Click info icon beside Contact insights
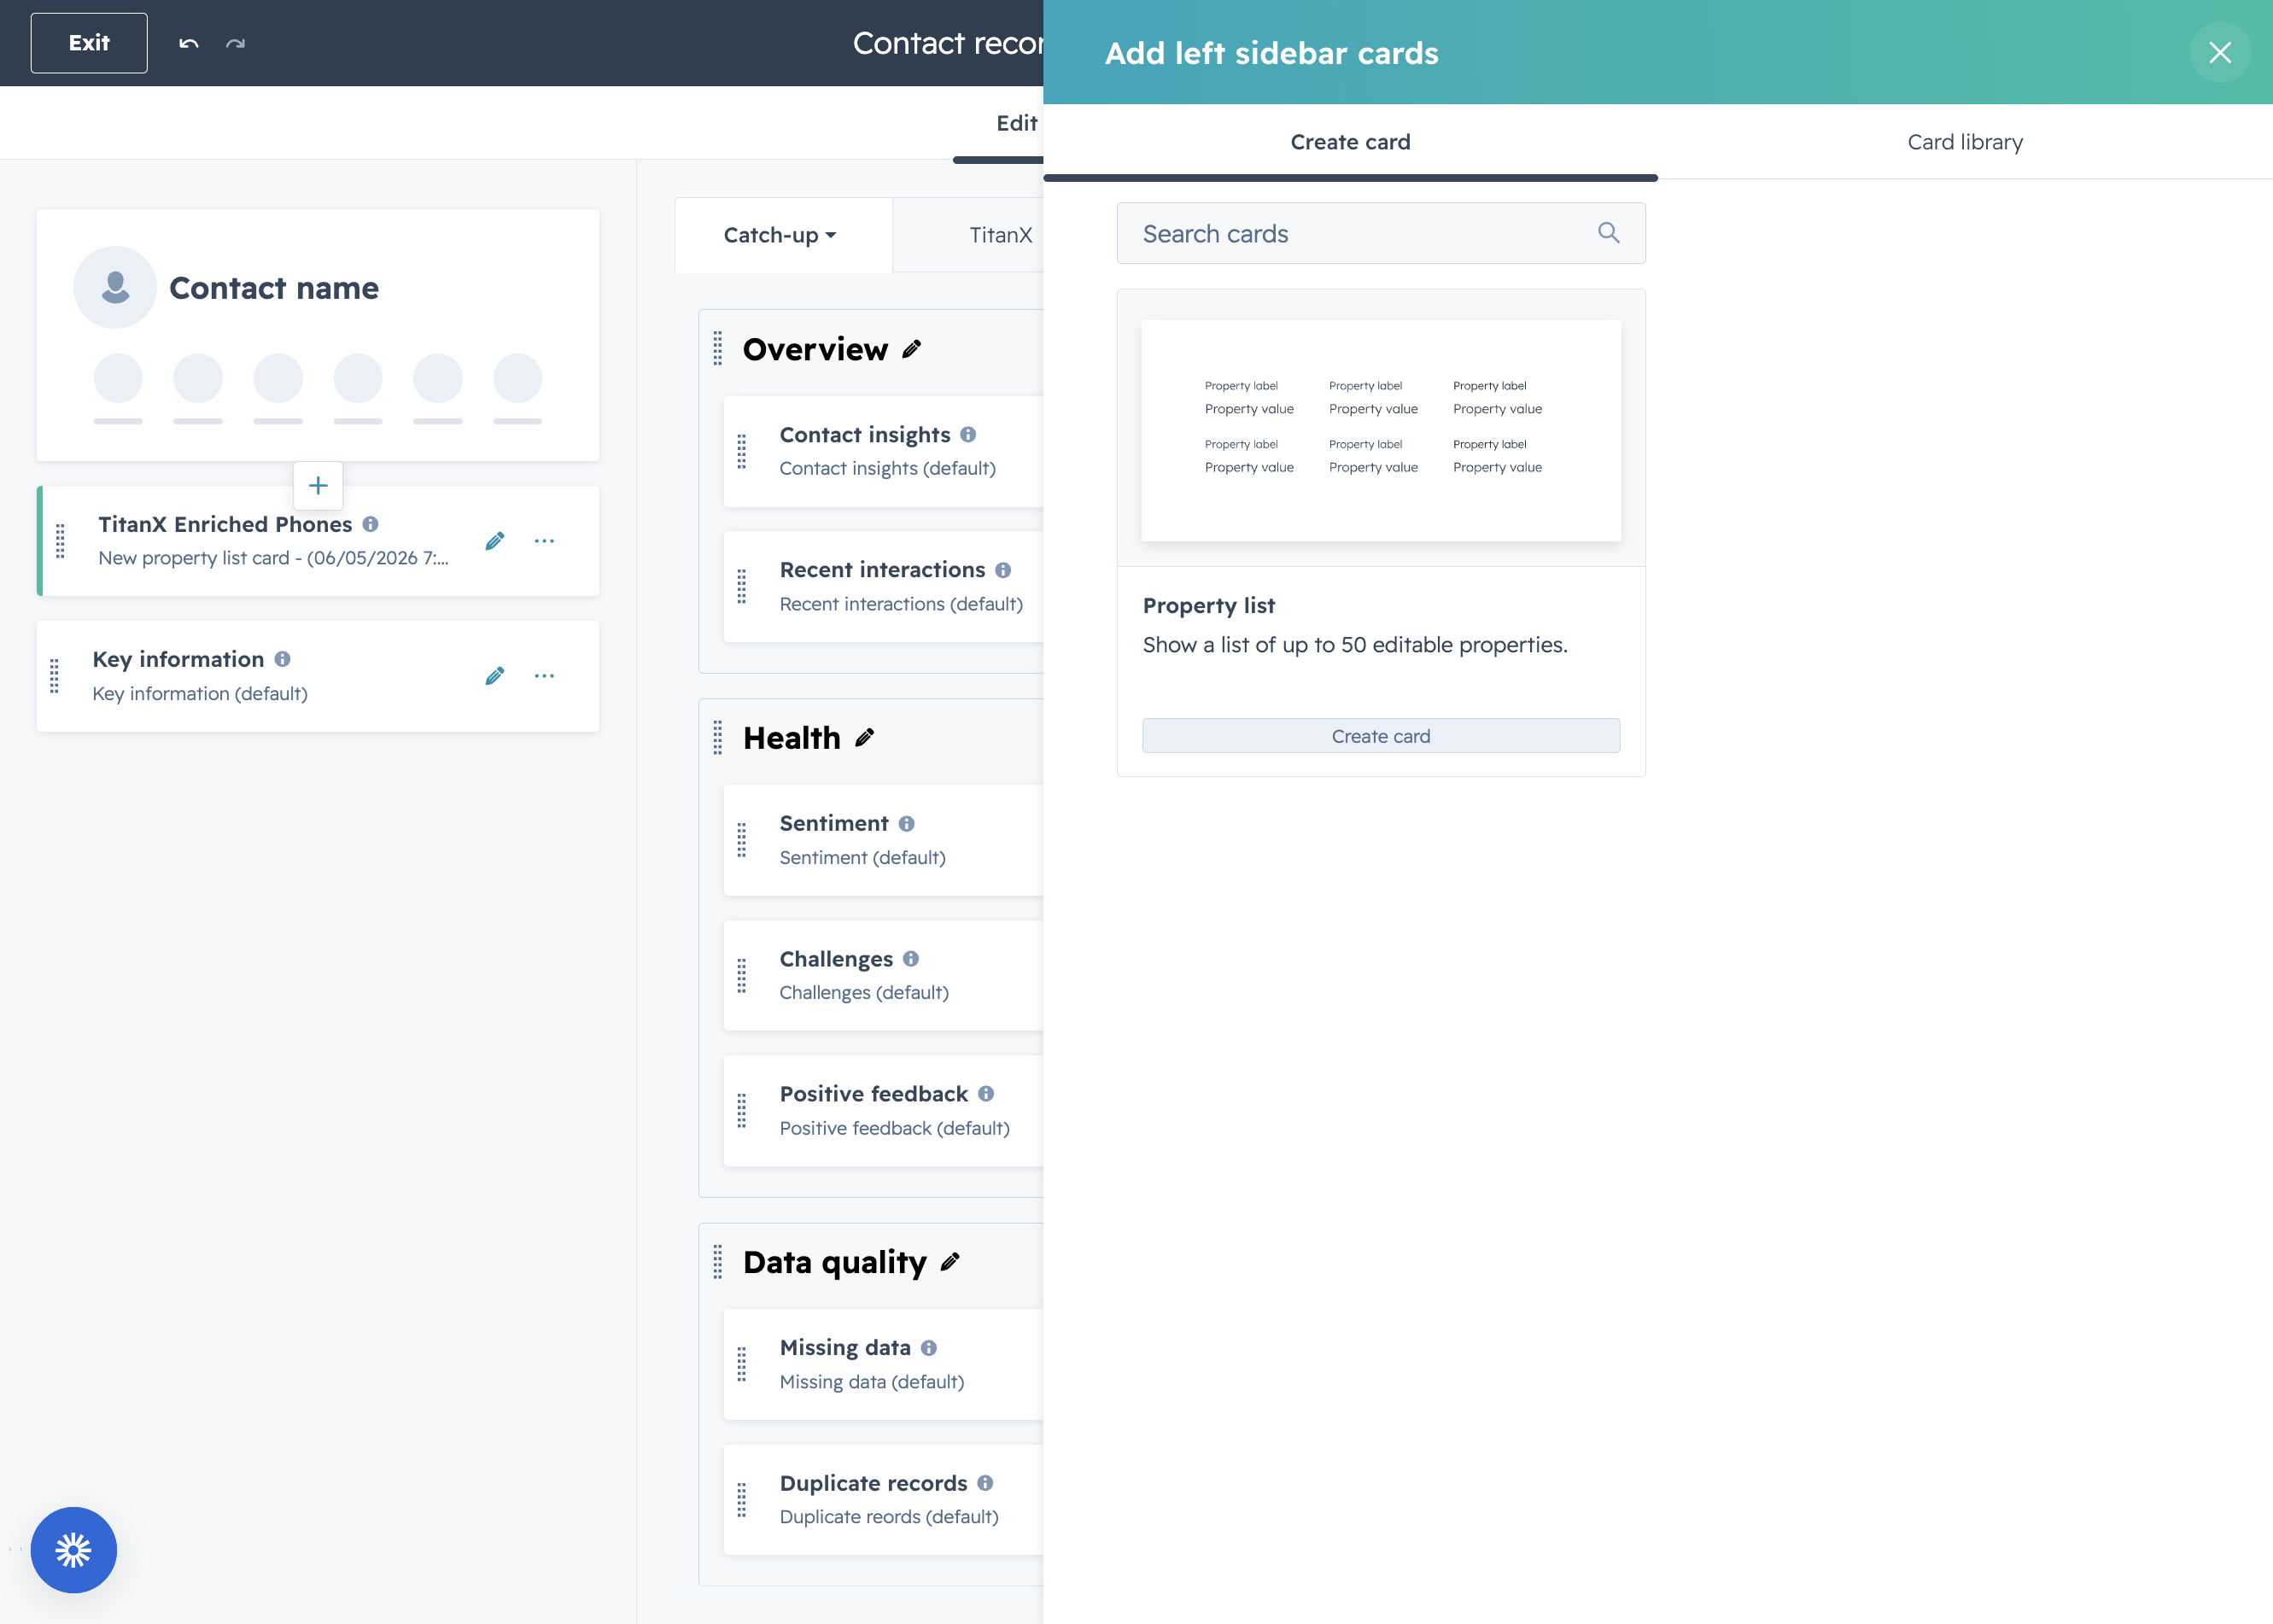 tap(968, 435)
